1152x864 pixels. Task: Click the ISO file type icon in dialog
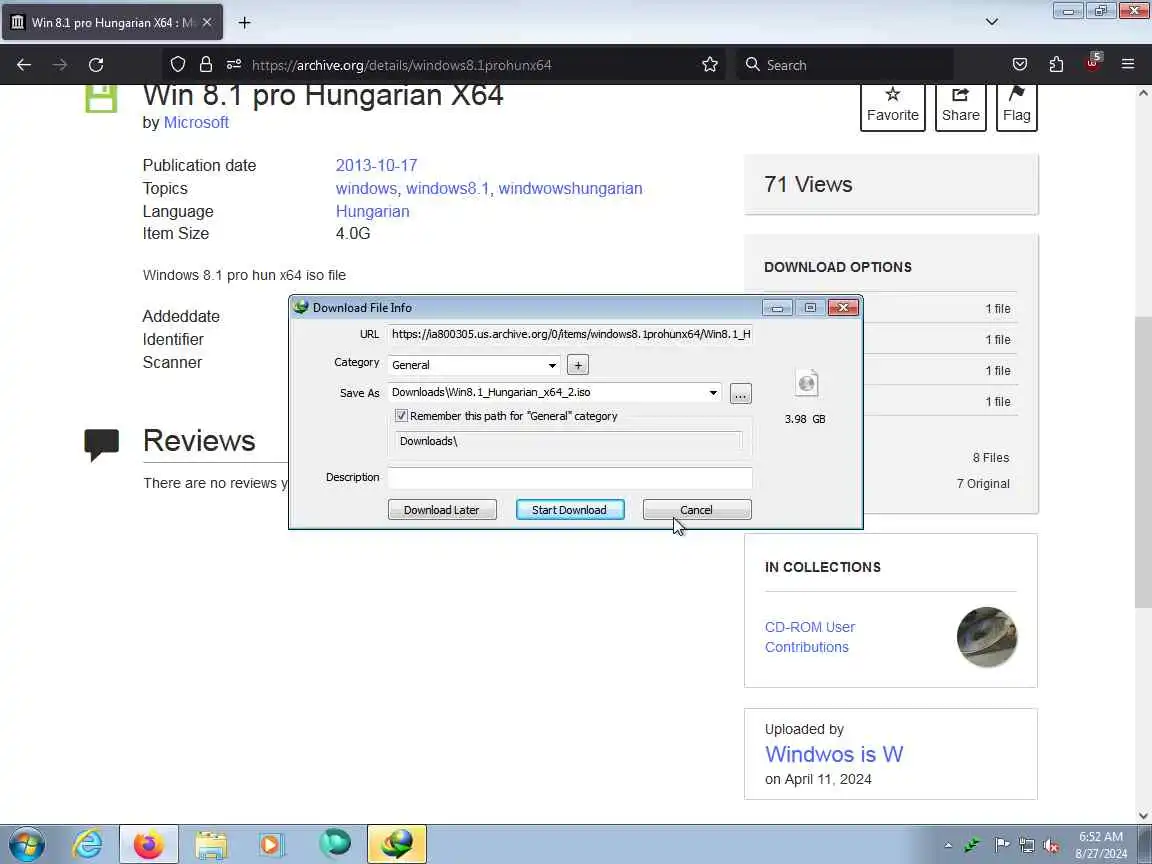click(807, 383)
